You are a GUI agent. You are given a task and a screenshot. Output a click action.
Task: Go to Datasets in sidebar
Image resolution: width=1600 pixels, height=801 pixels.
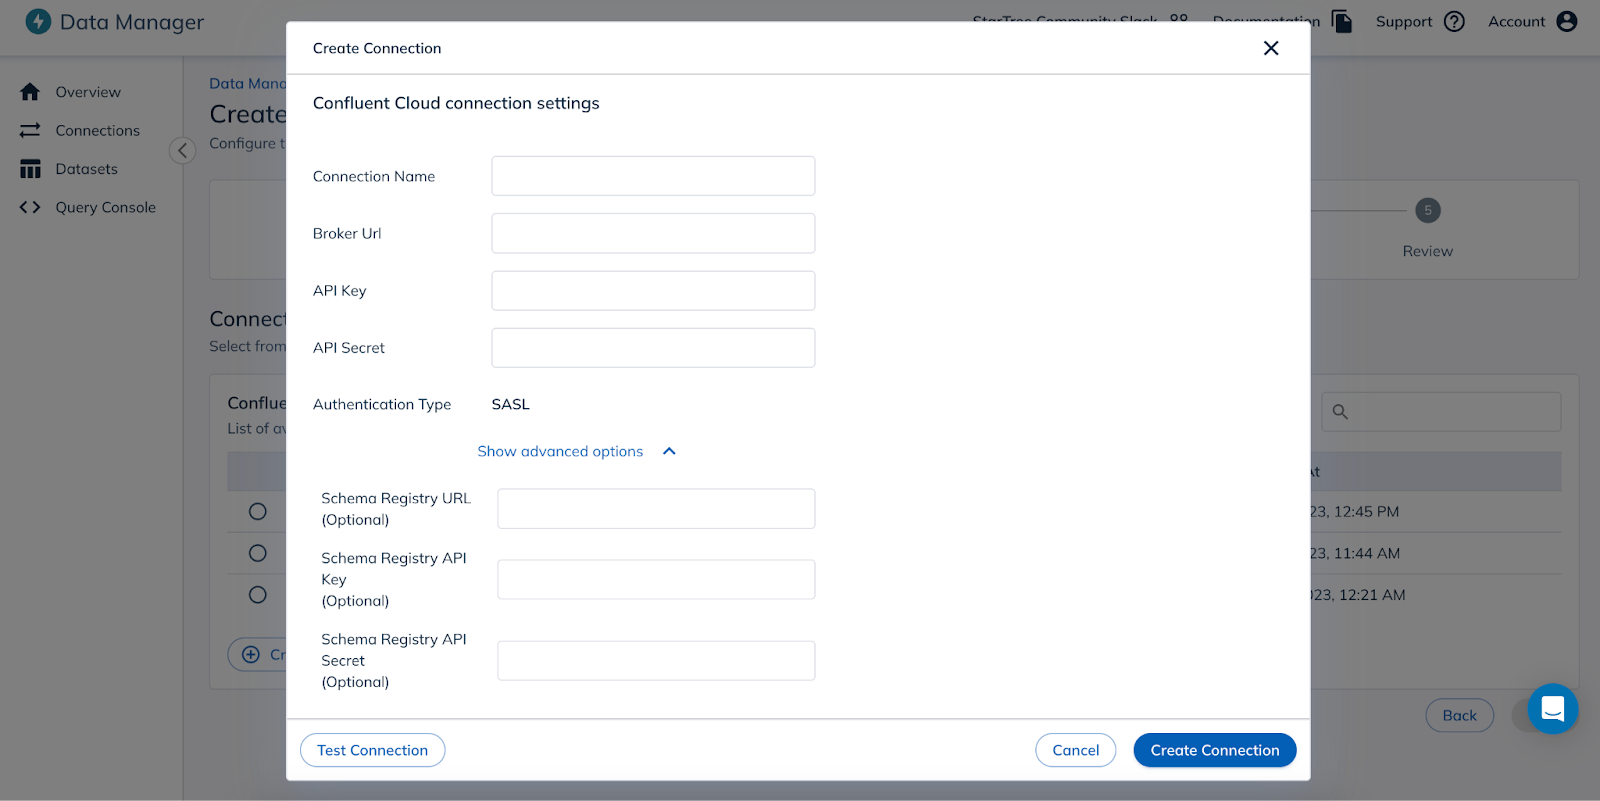86,169
